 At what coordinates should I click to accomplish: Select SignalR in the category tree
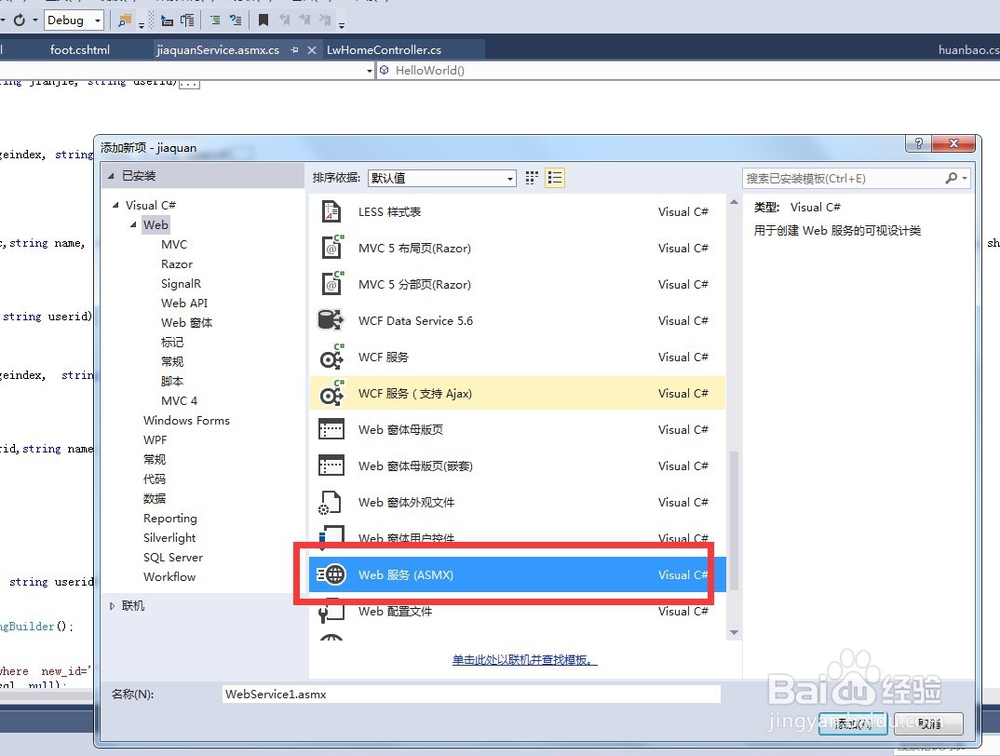click(181, 283)
